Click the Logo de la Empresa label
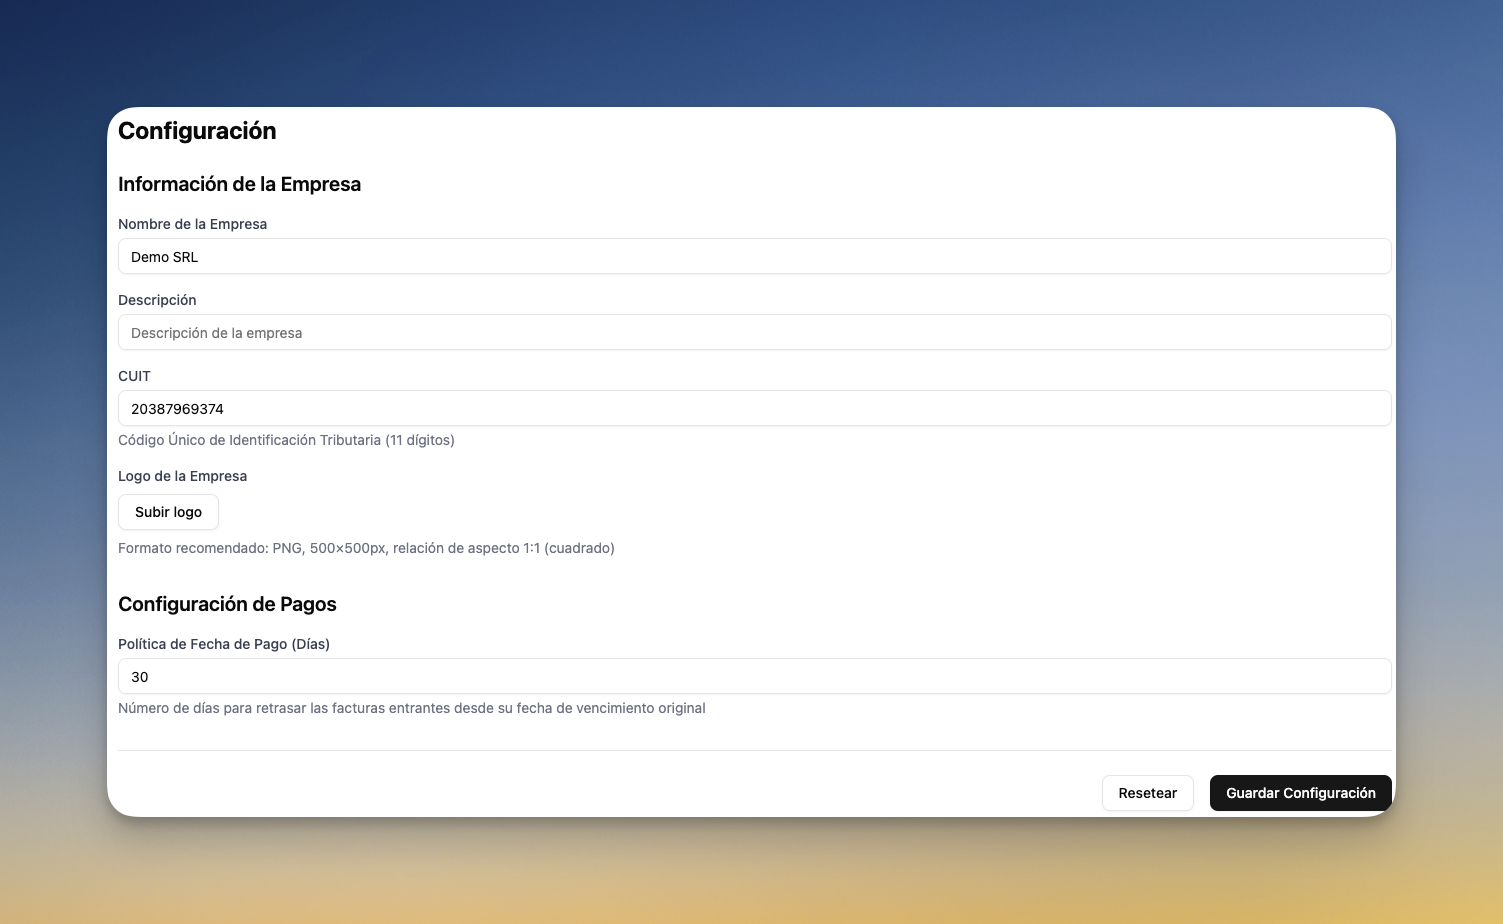Screen dimensions: 1503x924 182,476
